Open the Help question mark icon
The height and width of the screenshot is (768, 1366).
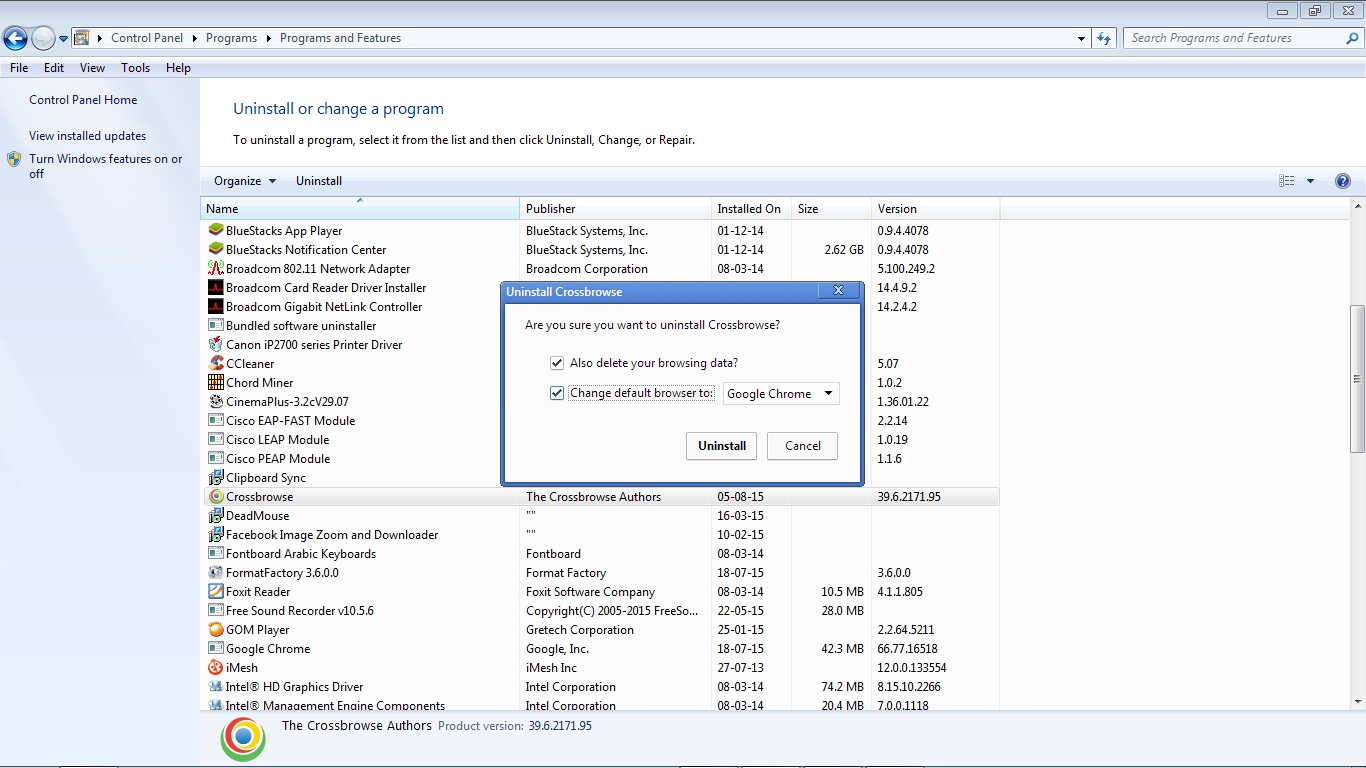(1343, 181)
